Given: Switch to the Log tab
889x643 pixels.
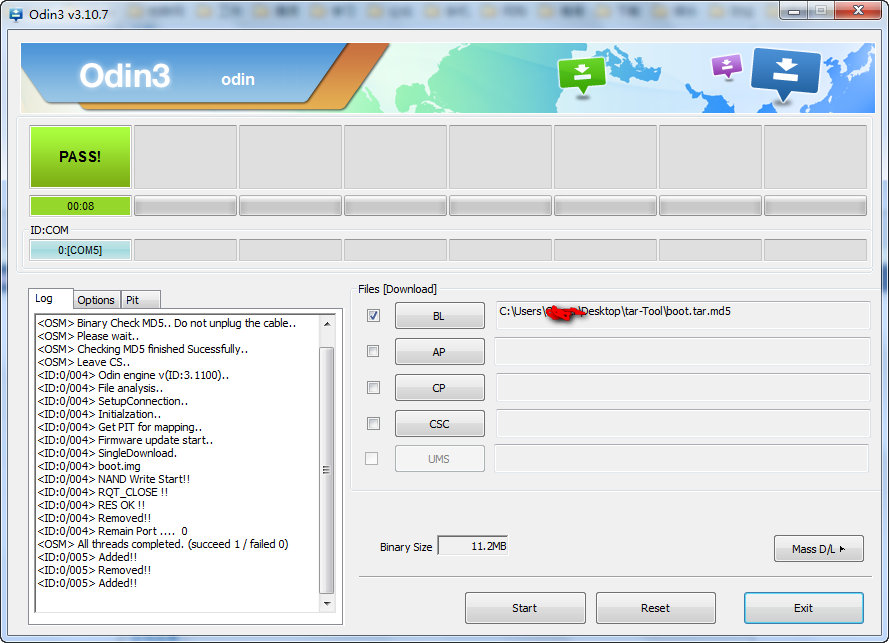Looking at the screenshot, I should (x=50, y=298).
